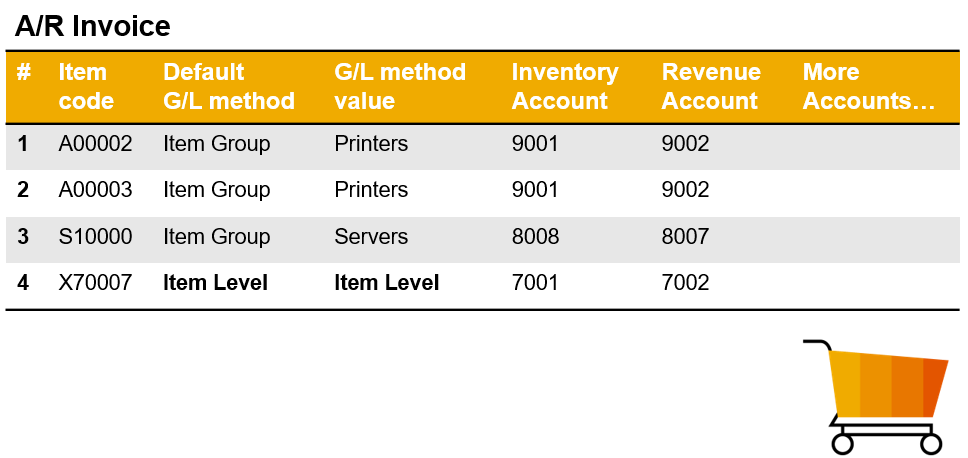Image resolution: width=968 pixels, height=458 pixels.
Task: Click inventory account 8008
Action: 535,236
